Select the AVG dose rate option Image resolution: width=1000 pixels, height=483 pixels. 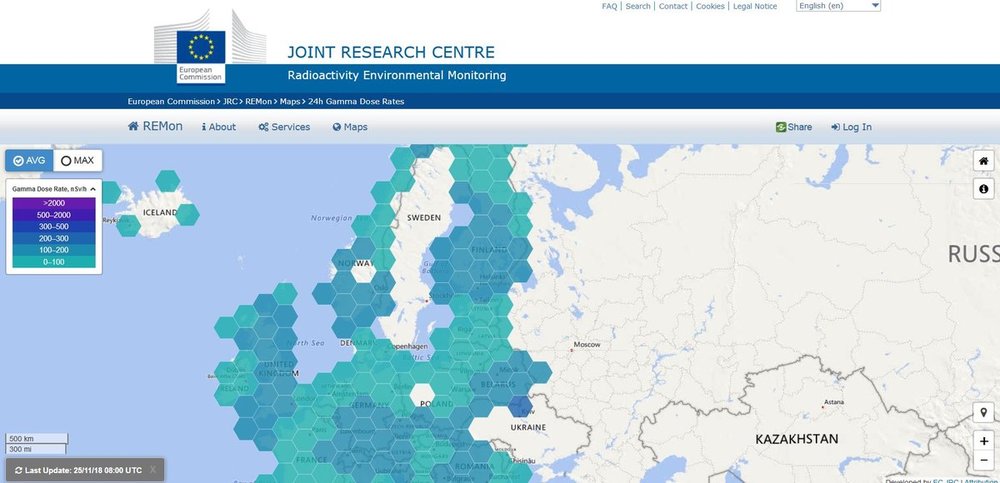[x=29, y=160]
